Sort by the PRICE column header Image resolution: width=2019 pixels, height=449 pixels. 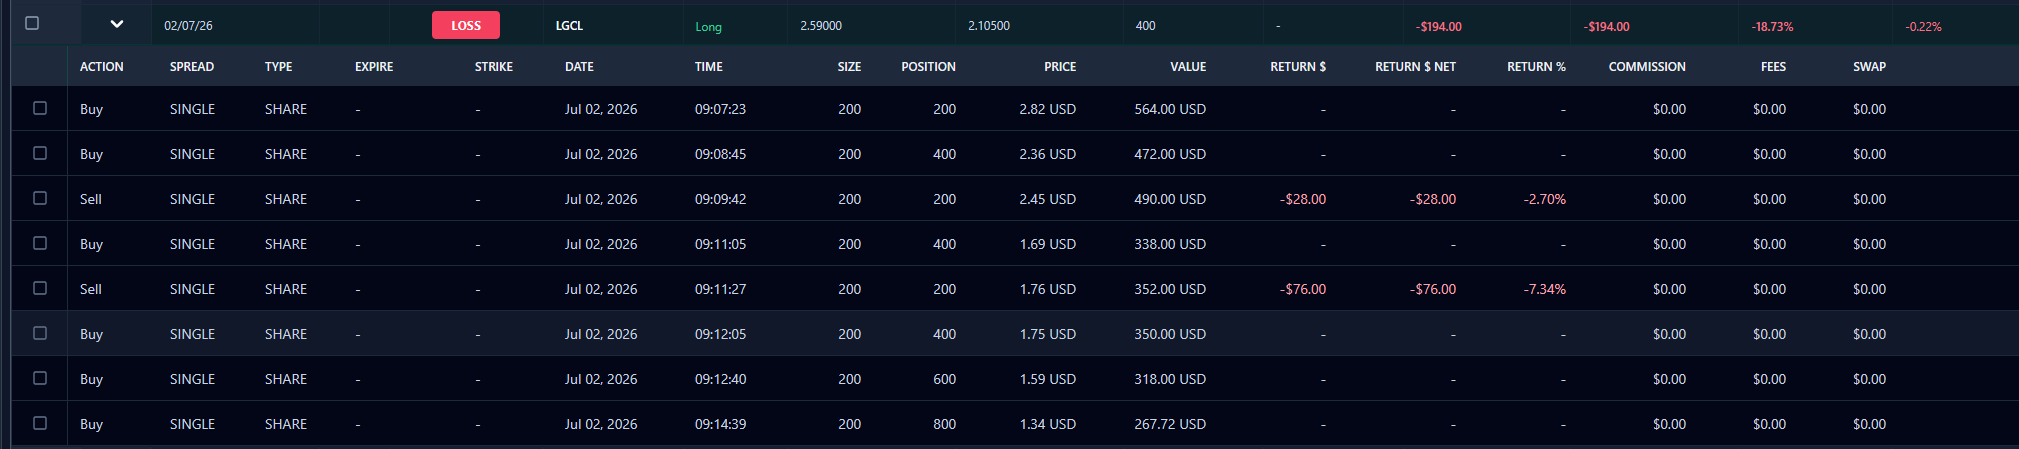pyautogui.click(x=1060, y=67)
